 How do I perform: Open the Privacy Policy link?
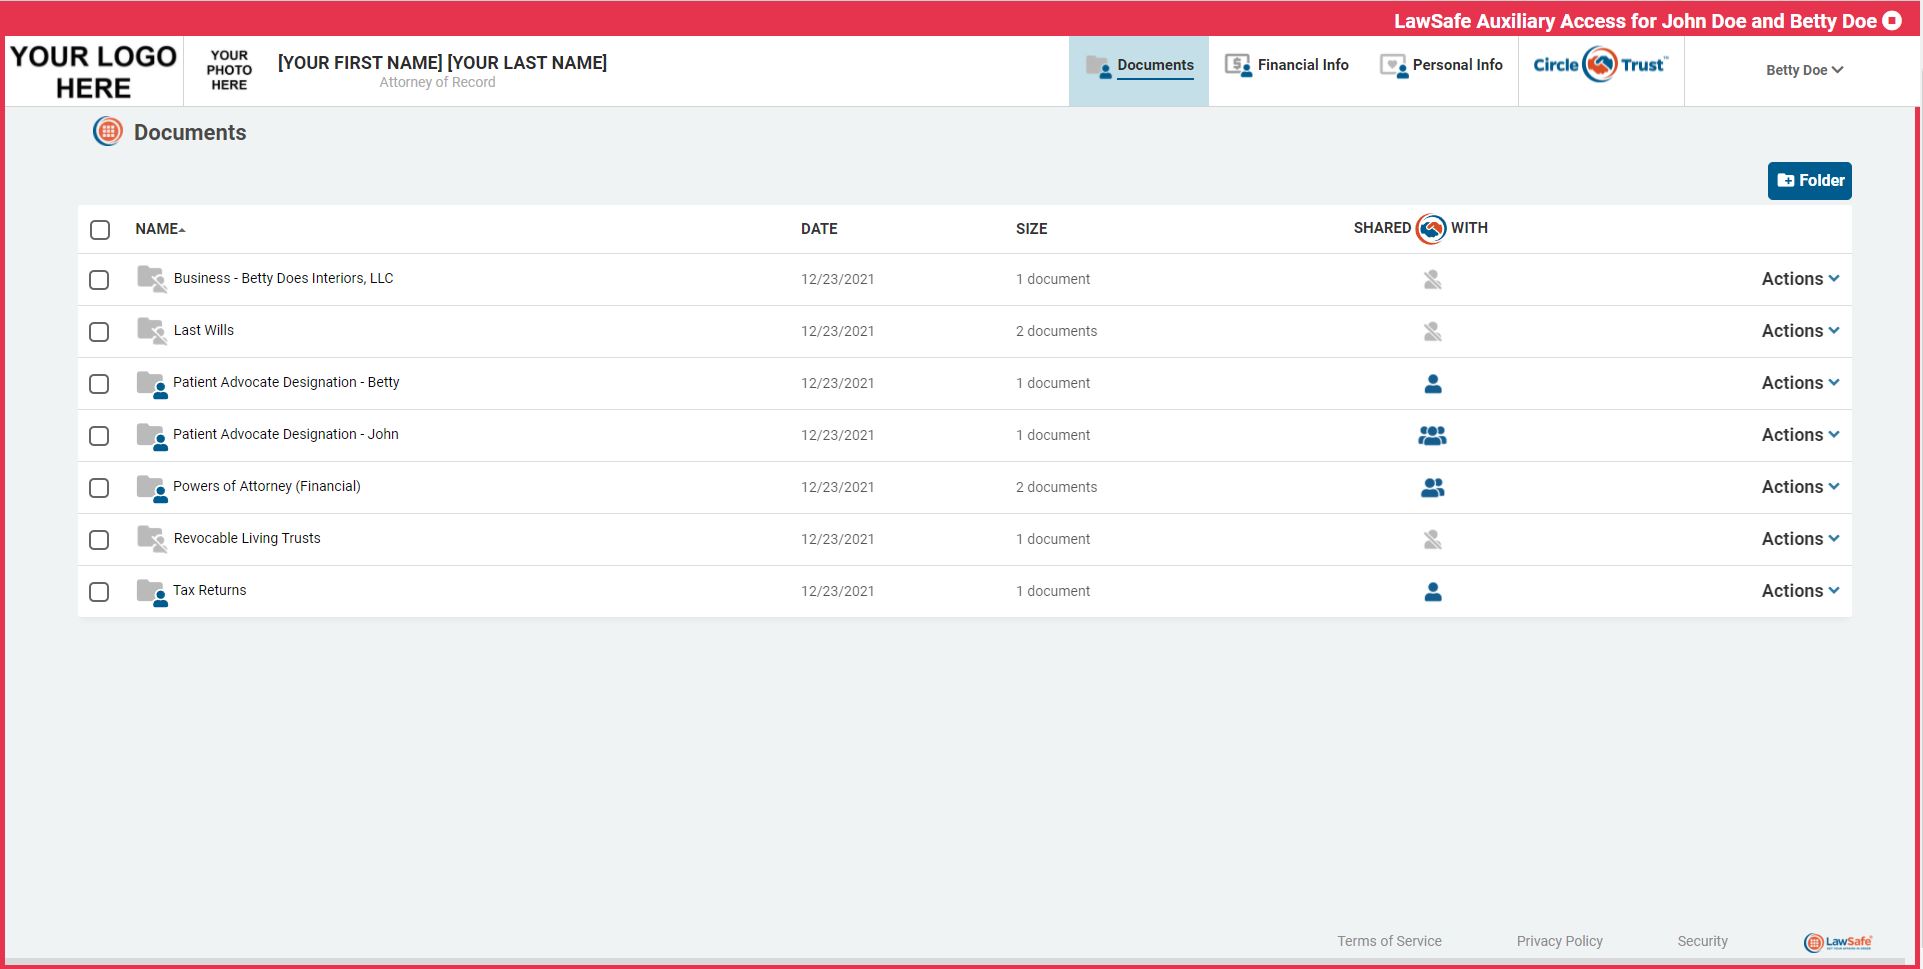[1558, 940]
